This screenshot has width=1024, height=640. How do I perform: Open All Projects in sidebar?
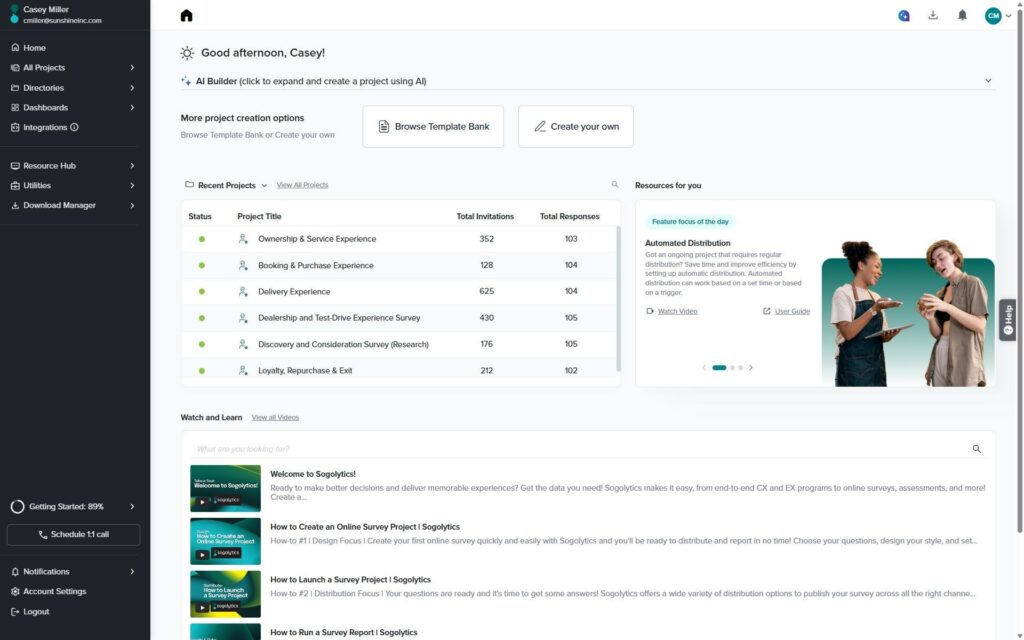(x=44, y=67)
